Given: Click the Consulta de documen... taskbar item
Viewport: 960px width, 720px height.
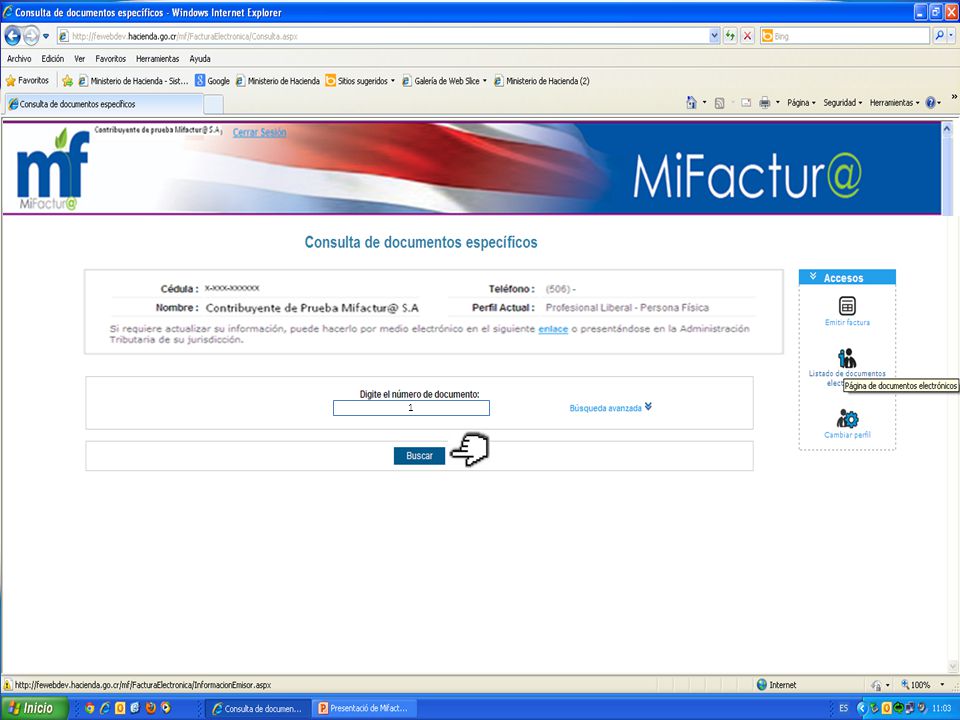Looking at the screenshot, I should click(x=258, y=708).
